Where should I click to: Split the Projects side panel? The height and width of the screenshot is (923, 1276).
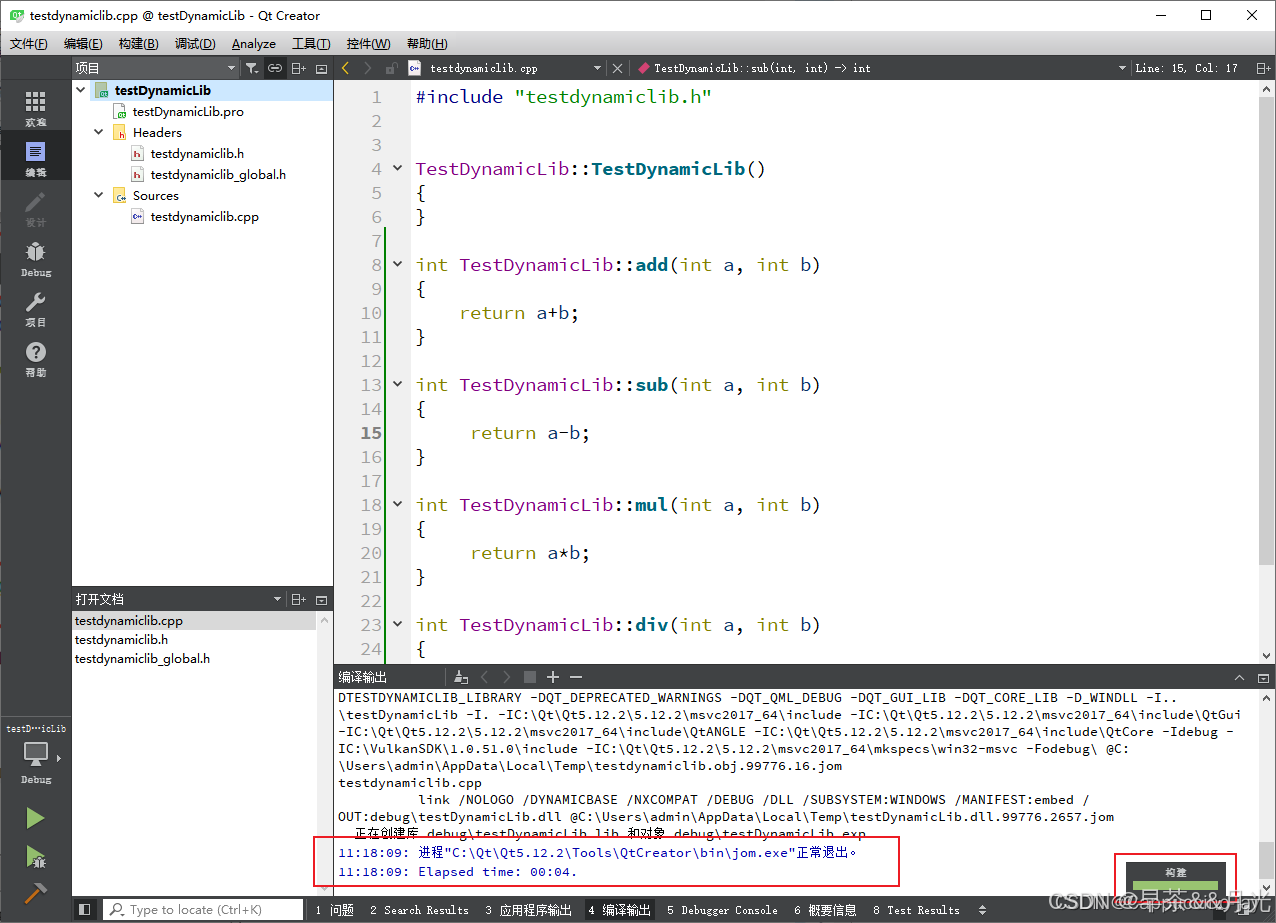coord(299,68)
